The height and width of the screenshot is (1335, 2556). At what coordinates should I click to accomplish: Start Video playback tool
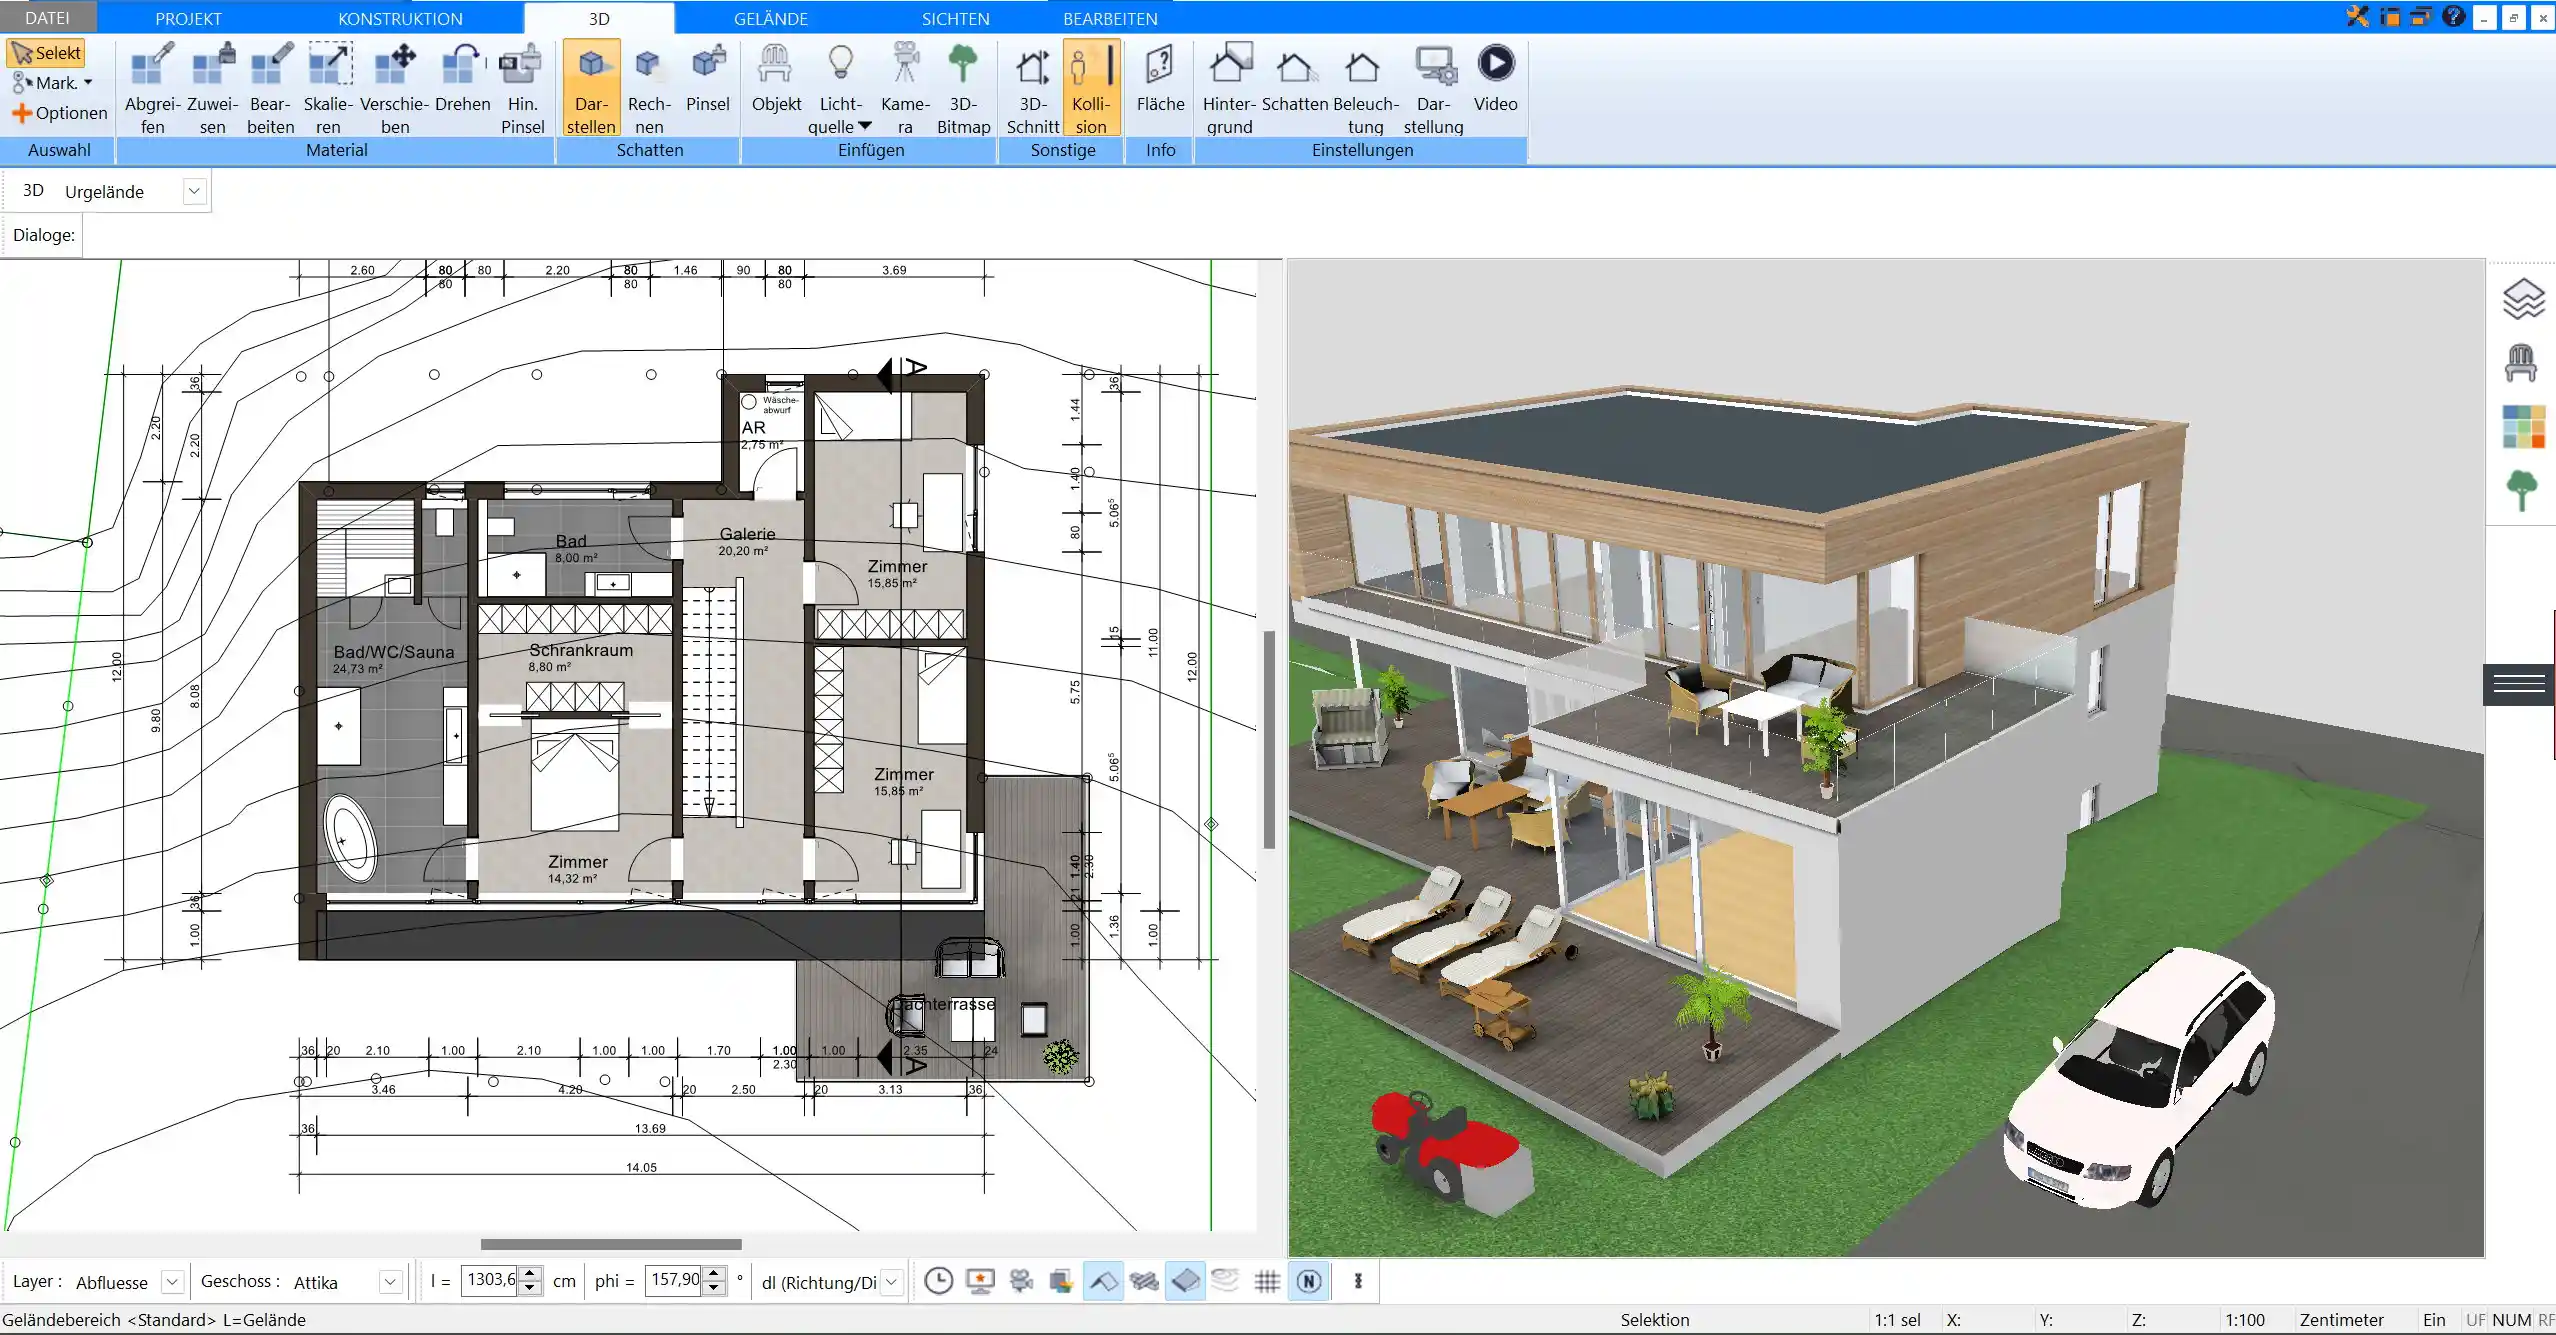pos(1495,78)
